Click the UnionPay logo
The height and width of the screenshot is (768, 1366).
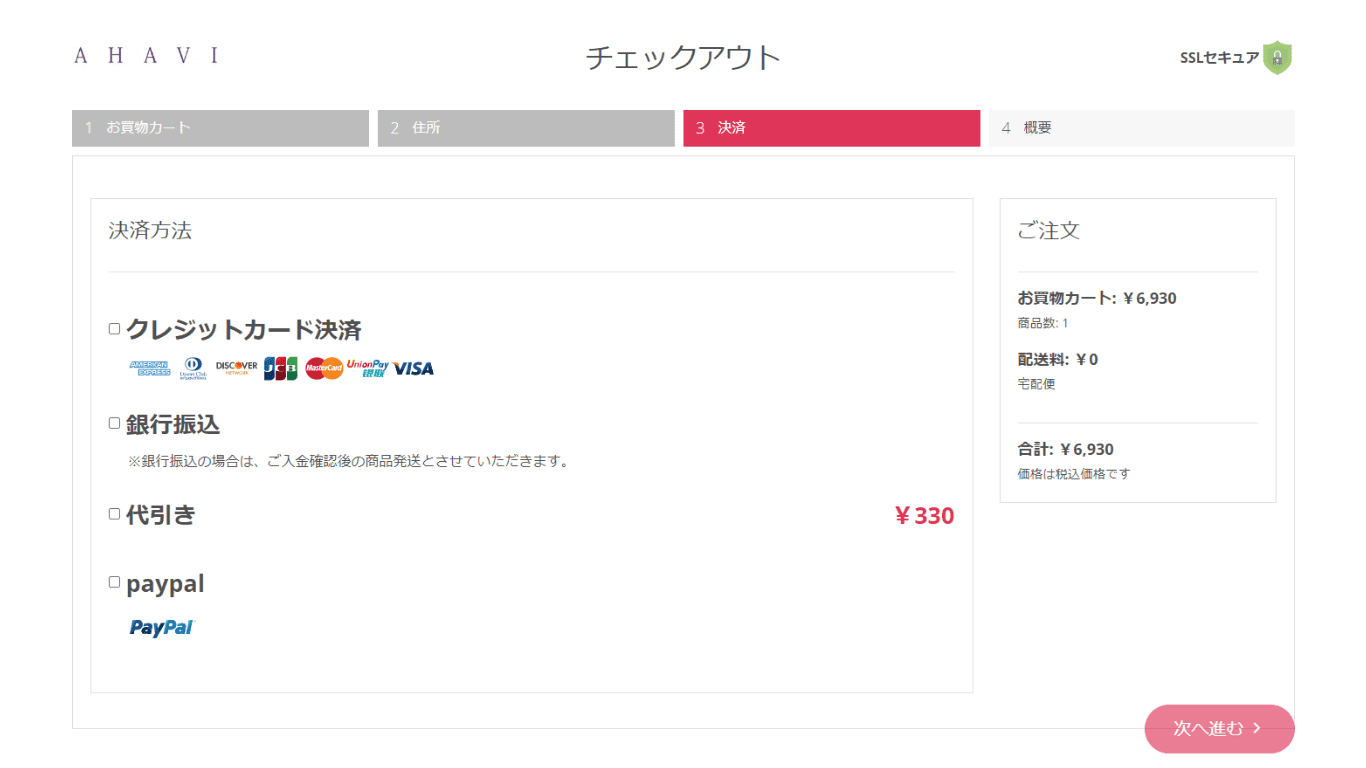(x=367, y=368)
